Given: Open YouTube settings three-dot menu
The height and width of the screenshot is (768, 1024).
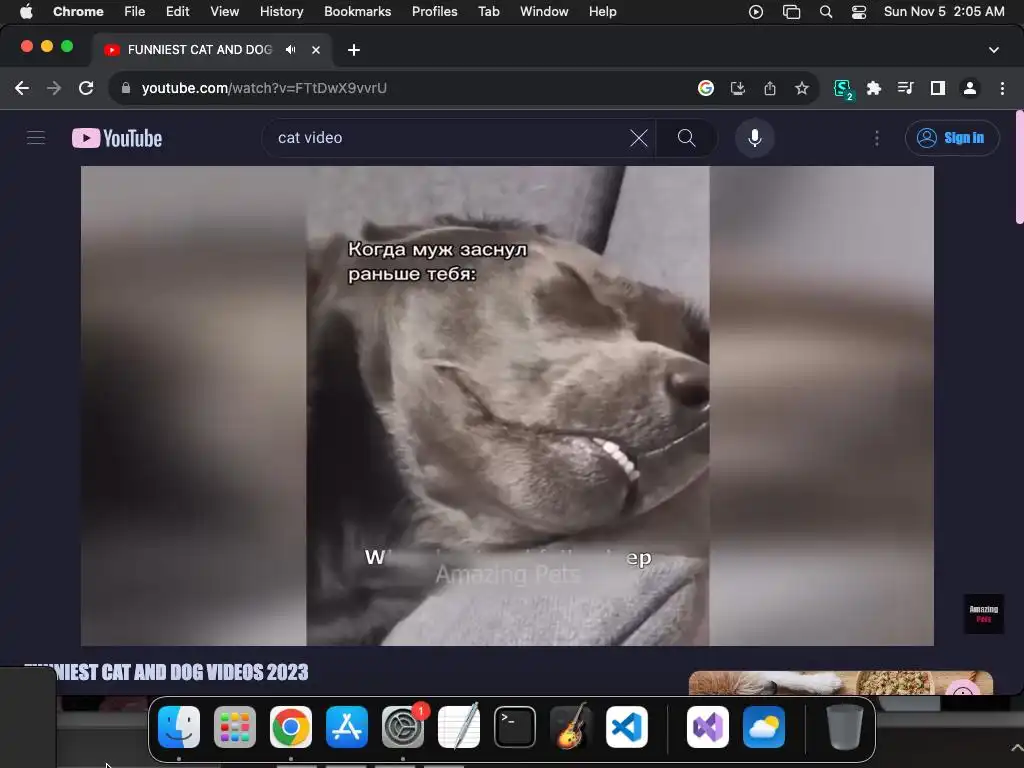Looking at the screenshot, I should [876, 138].
